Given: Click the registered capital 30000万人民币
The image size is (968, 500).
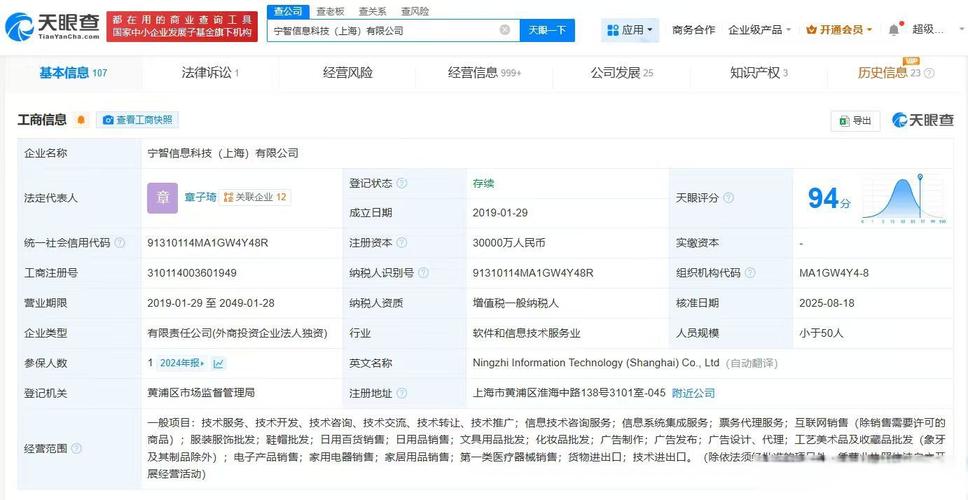Looking at the screenshot, I should (x=509, y=243).
